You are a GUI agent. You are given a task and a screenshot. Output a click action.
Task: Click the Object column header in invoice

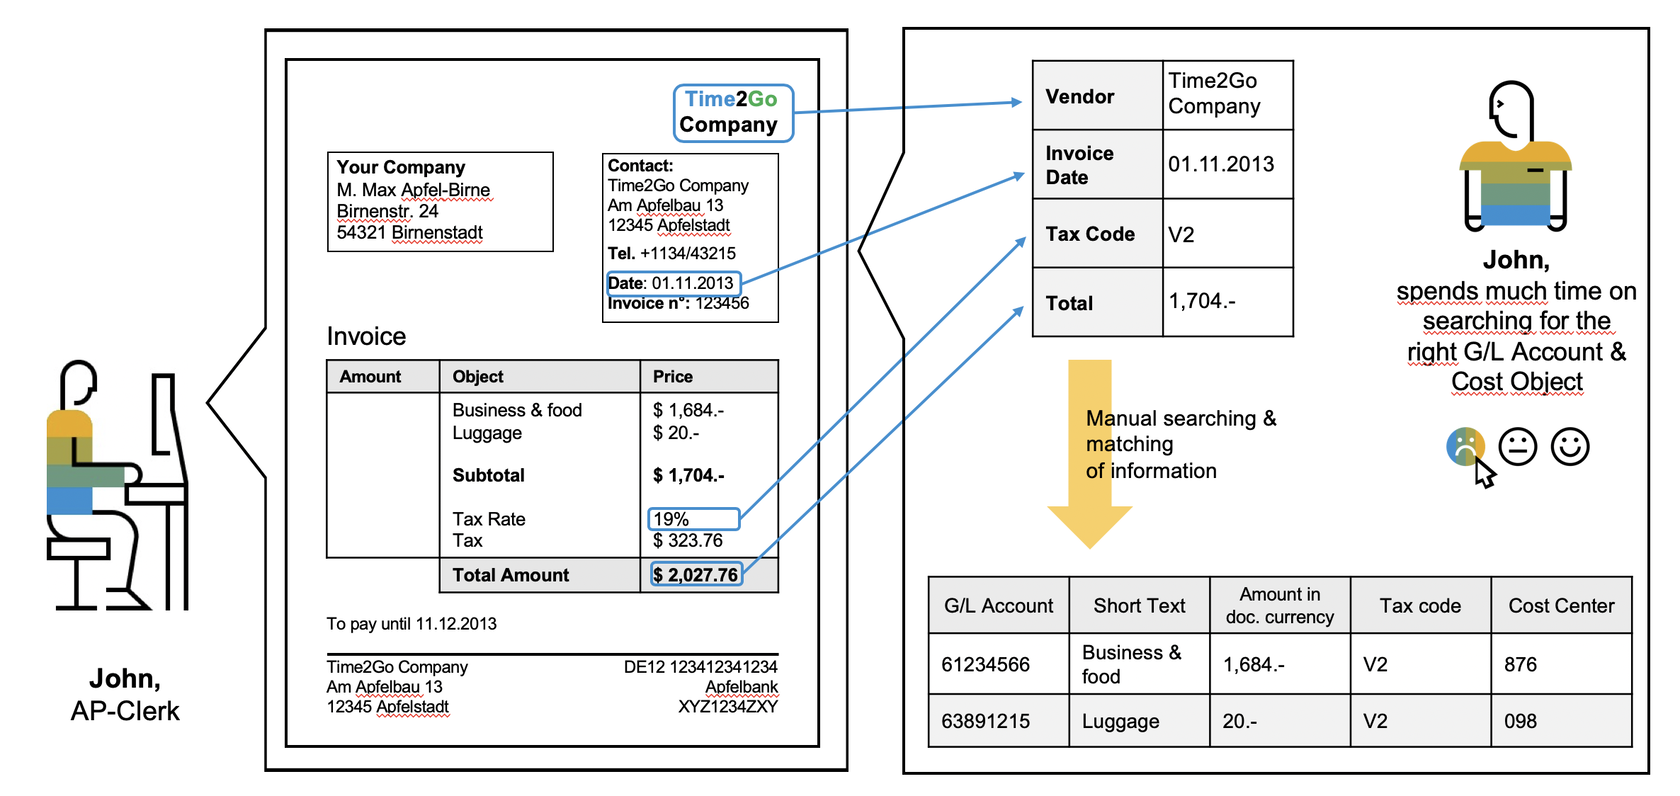click(x=540, y=376)
